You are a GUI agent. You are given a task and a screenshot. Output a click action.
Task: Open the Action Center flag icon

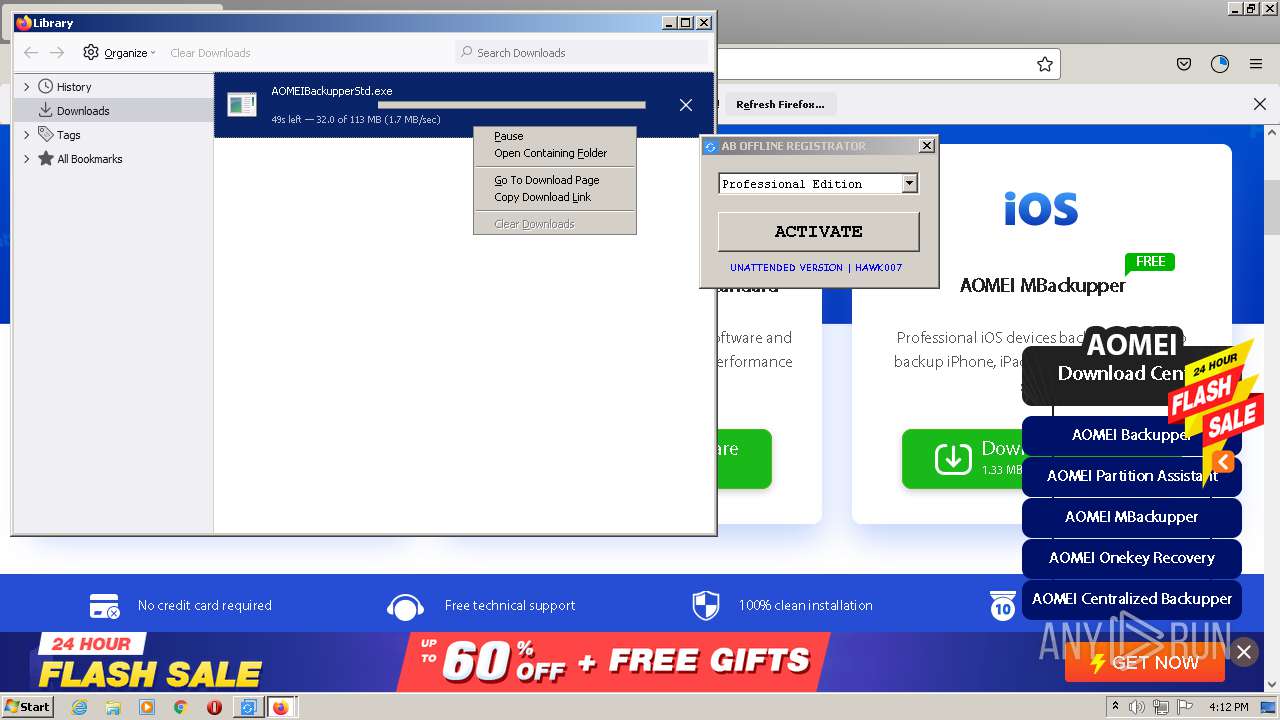(1186, 707)
